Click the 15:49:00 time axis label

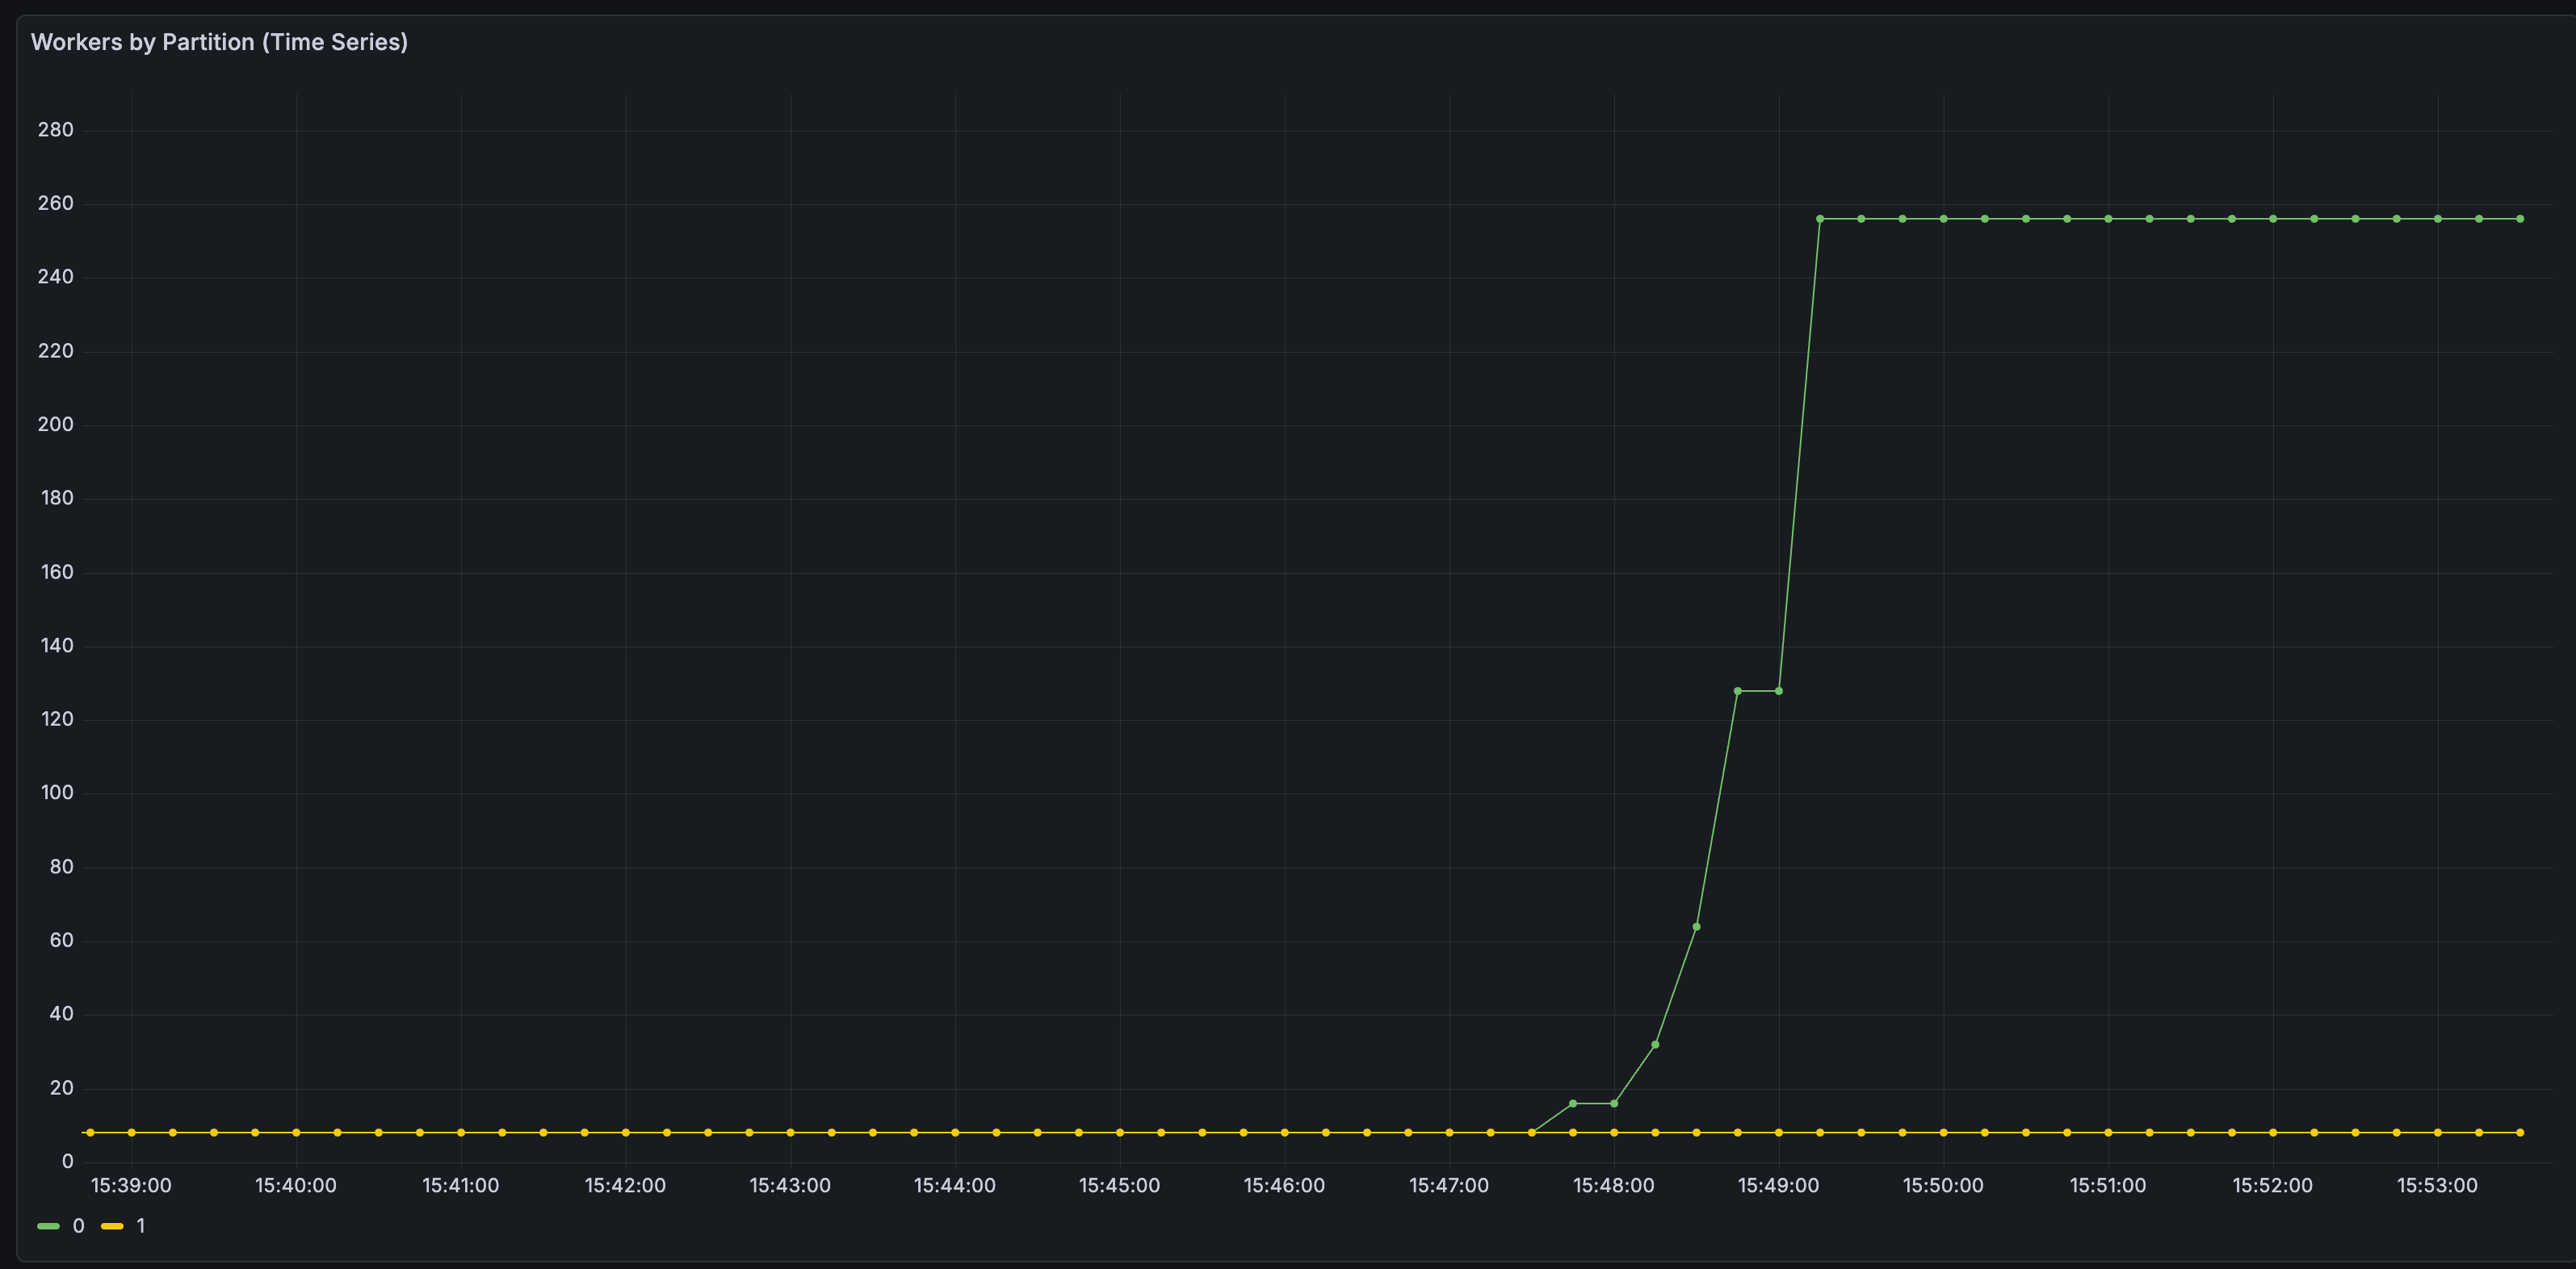point(1778,1185)
